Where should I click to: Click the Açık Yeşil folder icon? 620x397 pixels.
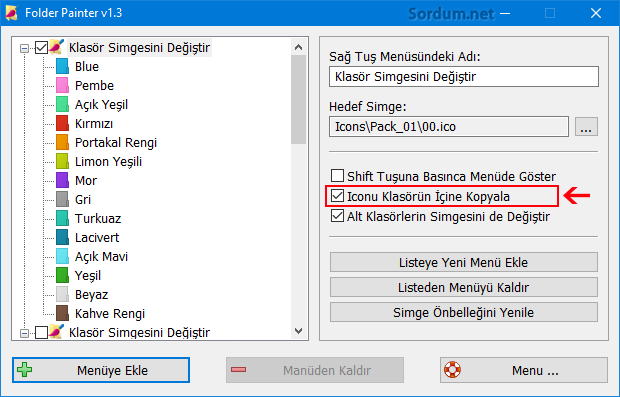pyautogui.click(x=62, y=104)
